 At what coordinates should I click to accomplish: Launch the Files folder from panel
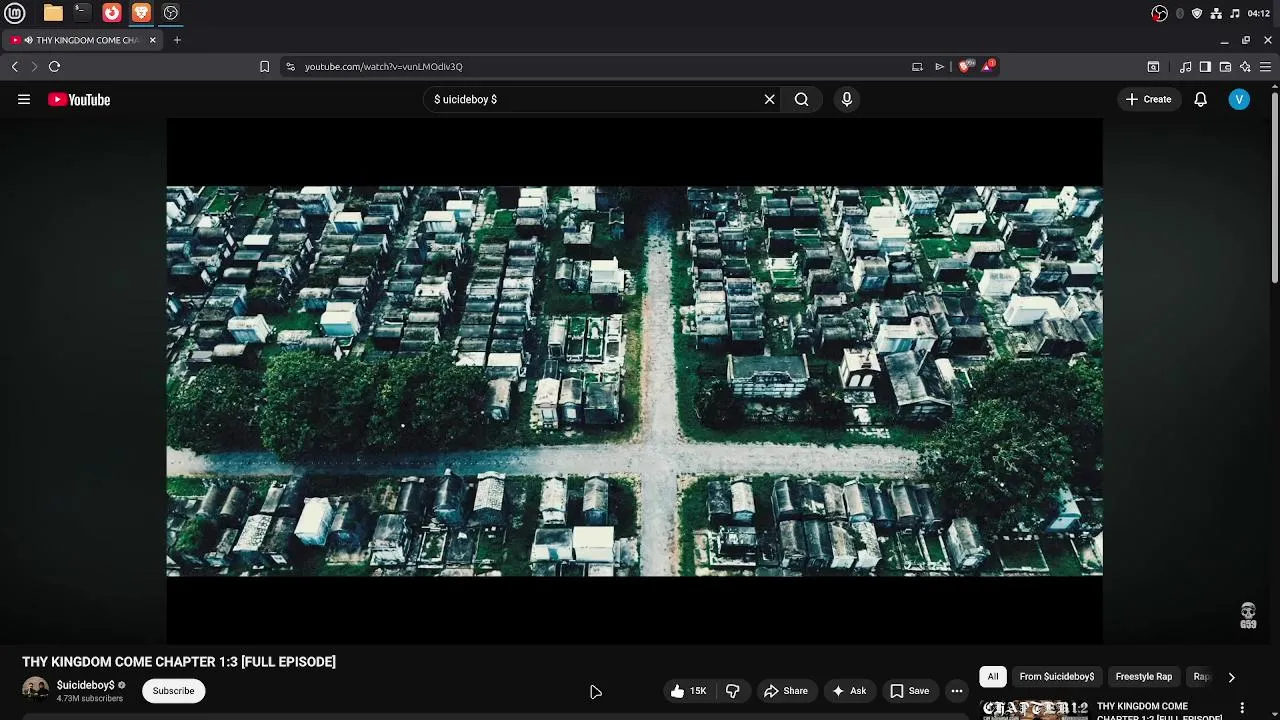(x=53, y=13)
